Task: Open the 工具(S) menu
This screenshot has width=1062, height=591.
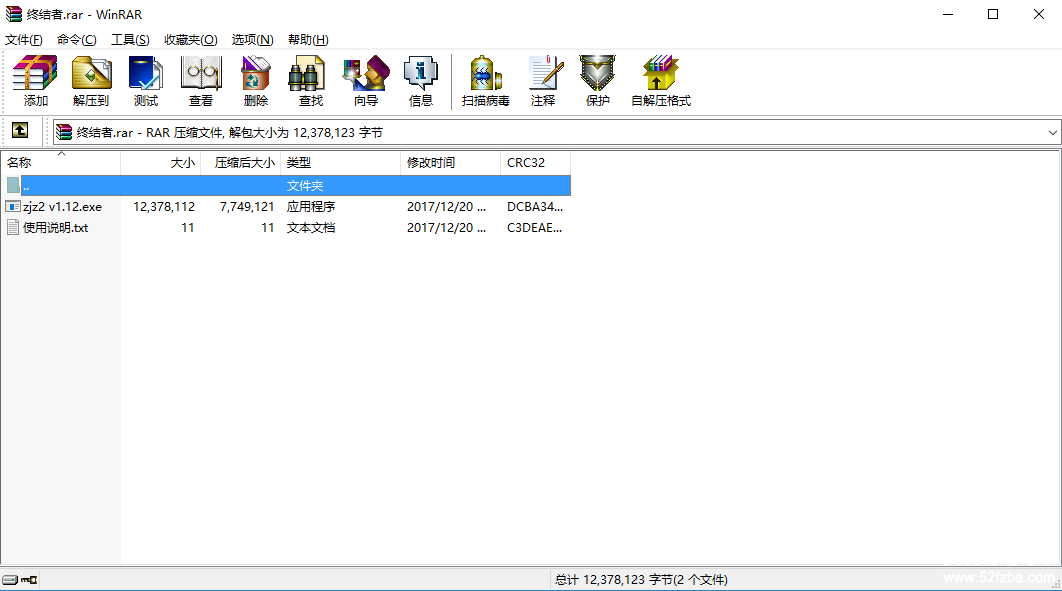Action: click(x=130, y=40)
